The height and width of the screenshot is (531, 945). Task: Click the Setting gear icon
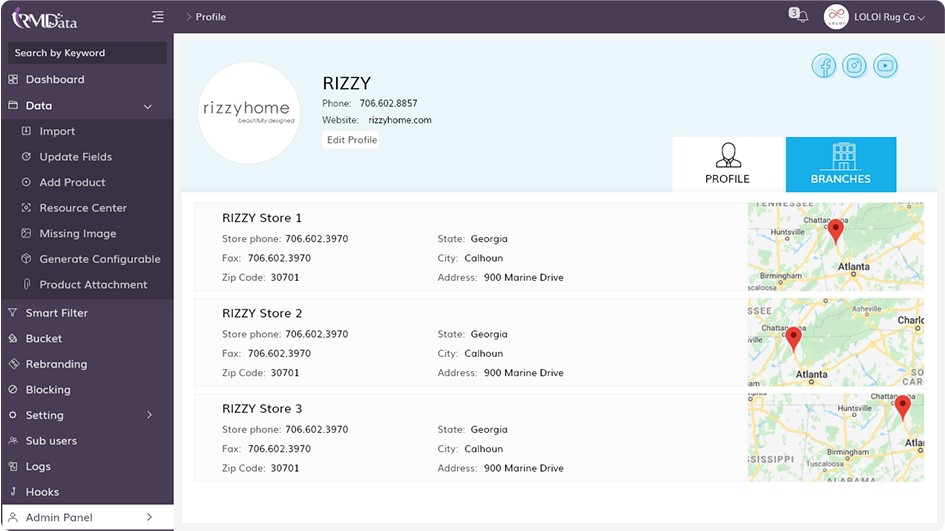coord(13,415)
